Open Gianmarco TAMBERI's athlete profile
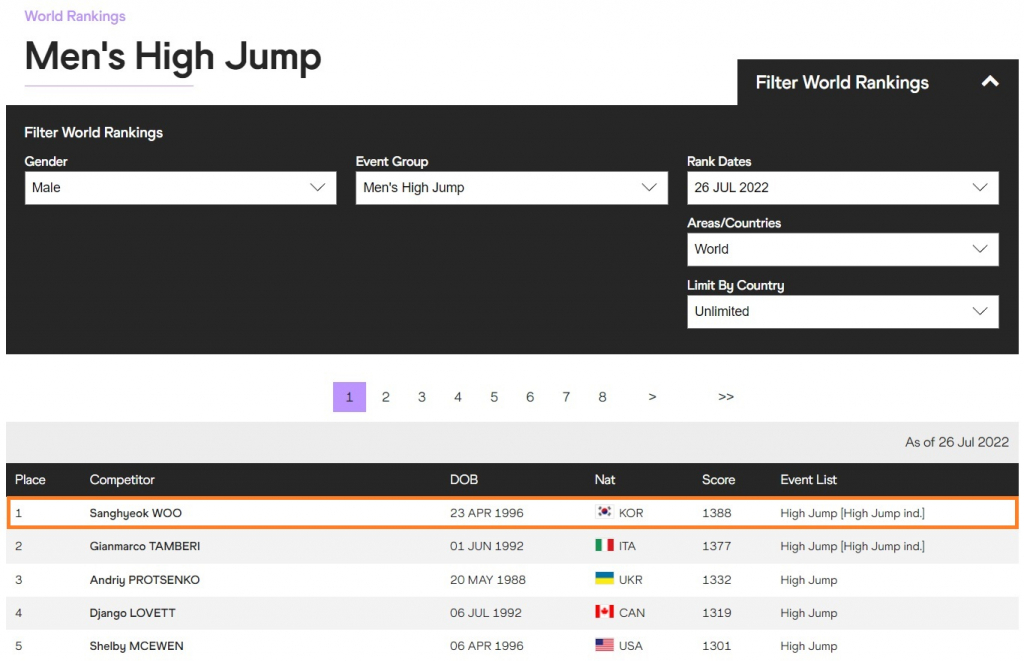The height and width of the screenshot is (661, 1024). point(145,546)
